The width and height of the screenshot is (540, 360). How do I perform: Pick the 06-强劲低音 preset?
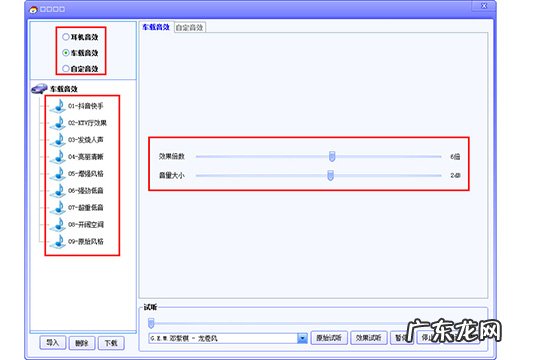(86, 191)
